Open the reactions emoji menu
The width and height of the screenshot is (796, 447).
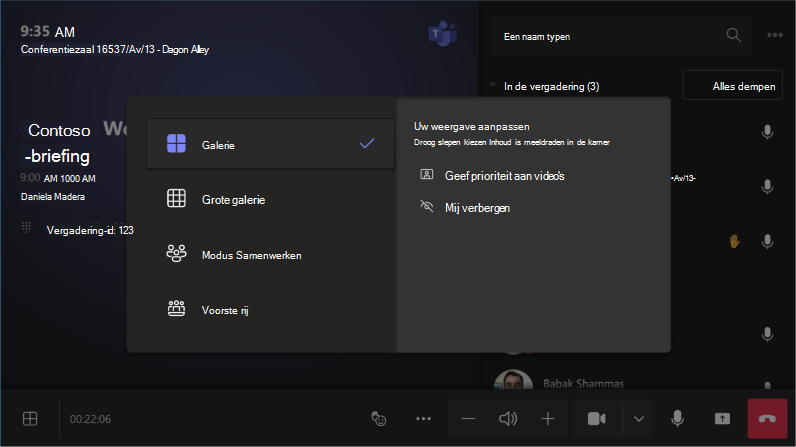tap(379, 419)
